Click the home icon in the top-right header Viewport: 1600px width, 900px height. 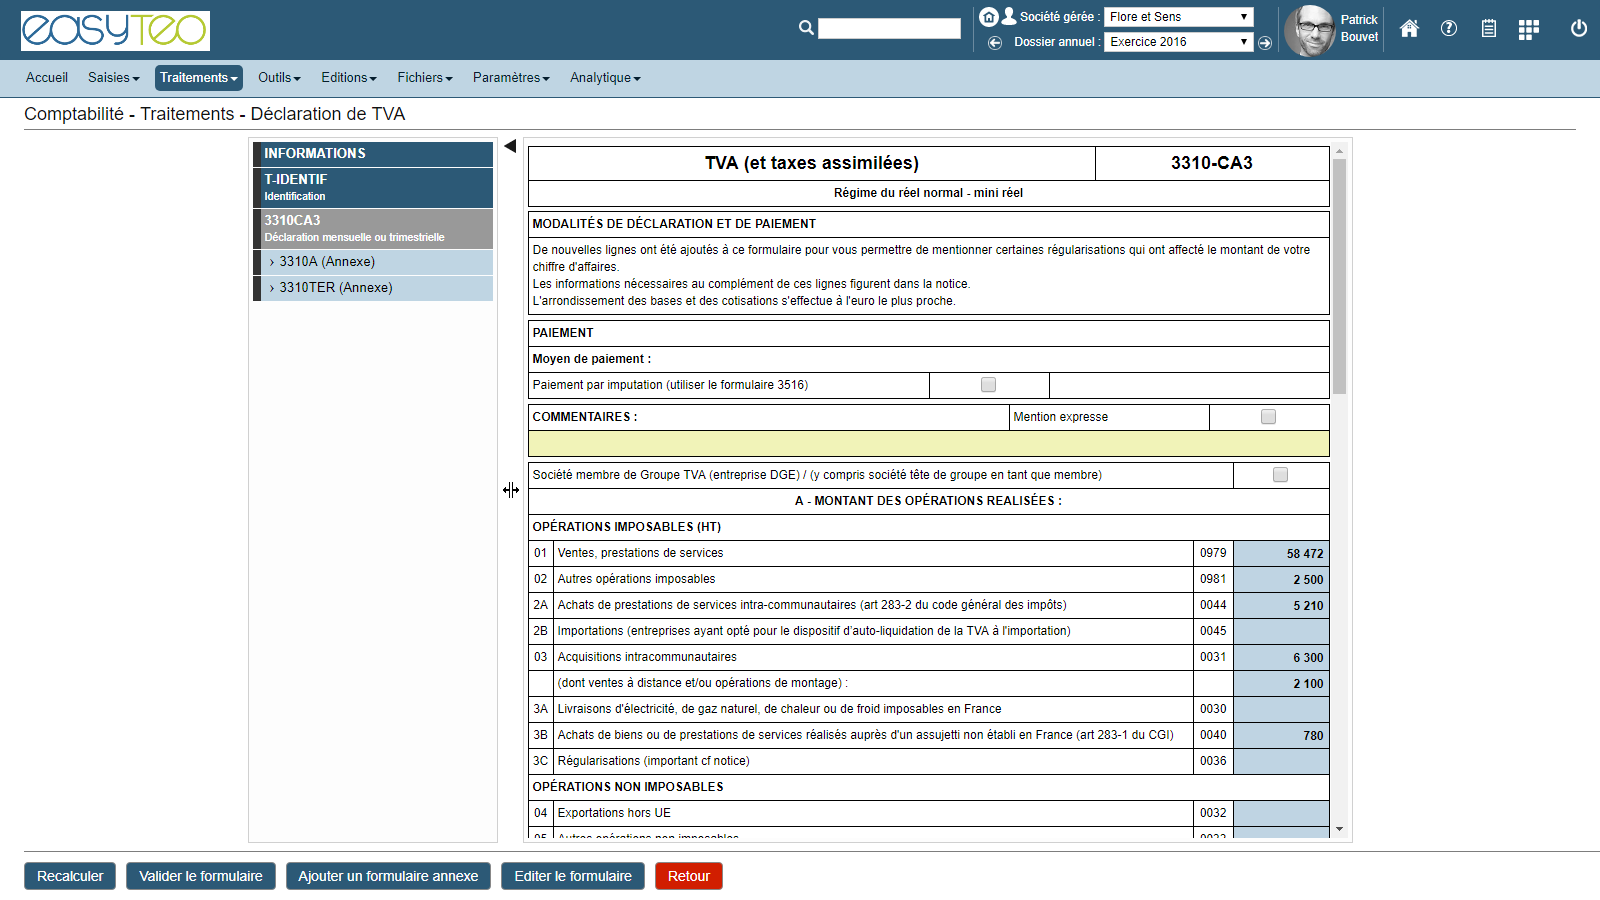pos(1409,29)
